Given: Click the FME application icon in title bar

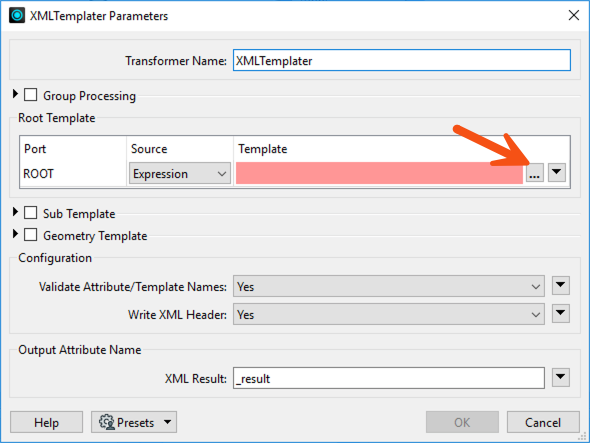Looking at the screenshot, I should [17, 15].
